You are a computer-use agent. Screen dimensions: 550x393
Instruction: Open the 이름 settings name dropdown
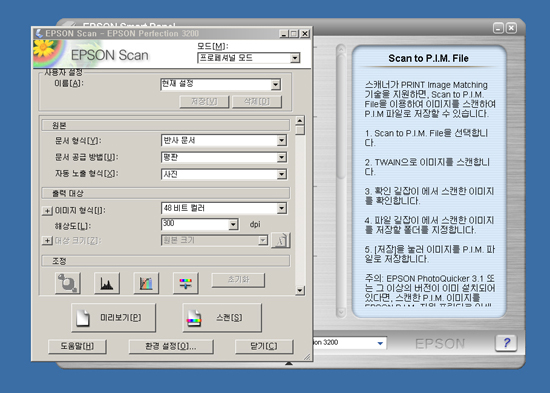pos(276,85)
